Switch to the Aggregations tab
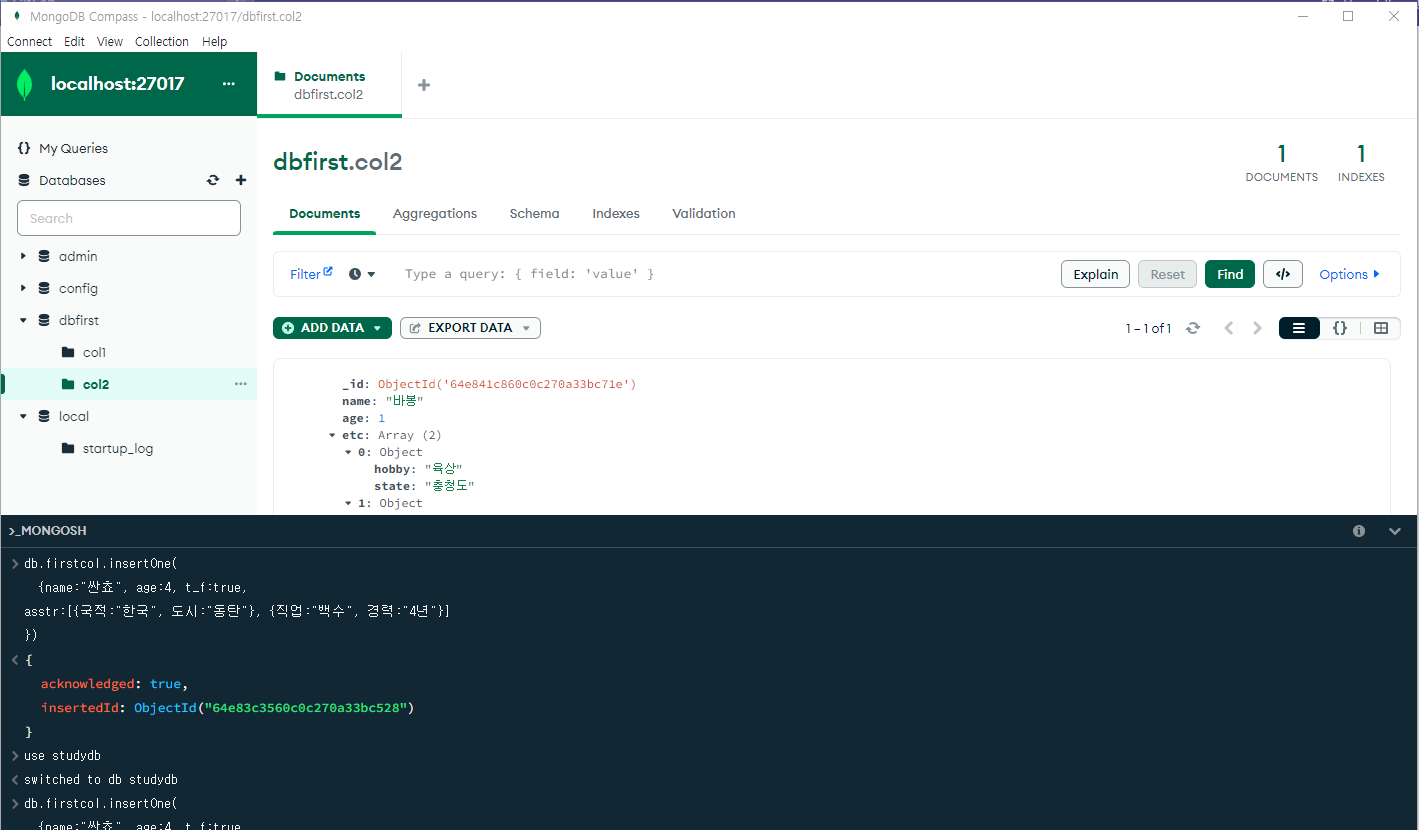Viewport: 1419px width, 830px height. coord(435,214)
